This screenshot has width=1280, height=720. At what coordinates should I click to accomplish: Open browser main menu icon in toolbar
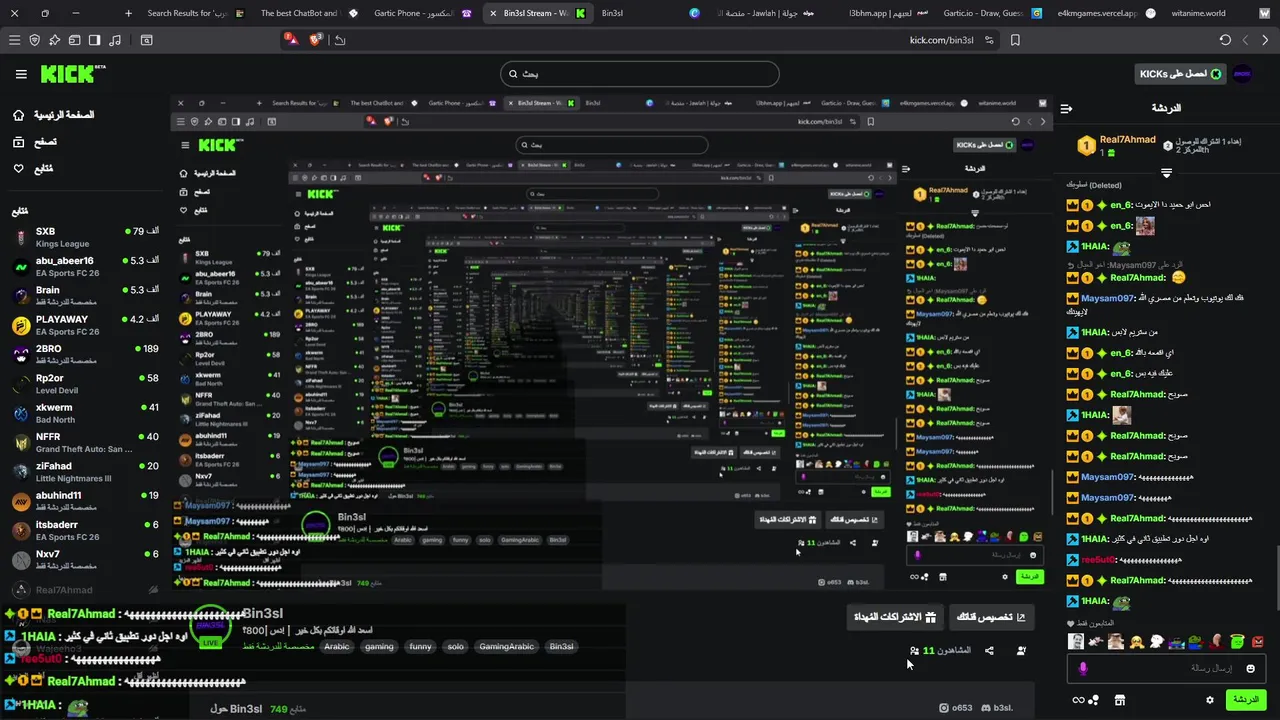click(14, 40)
